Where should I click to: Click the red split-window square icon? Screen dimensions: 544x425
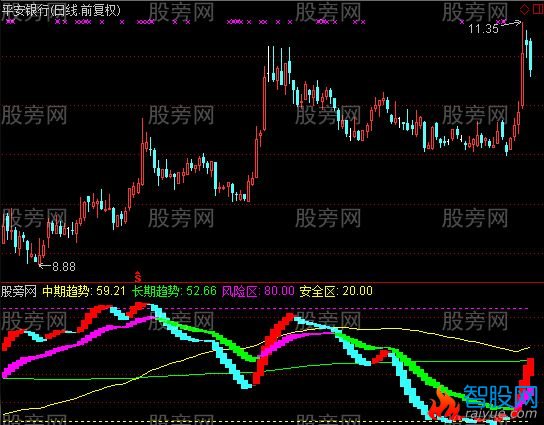tap(537, 9)
